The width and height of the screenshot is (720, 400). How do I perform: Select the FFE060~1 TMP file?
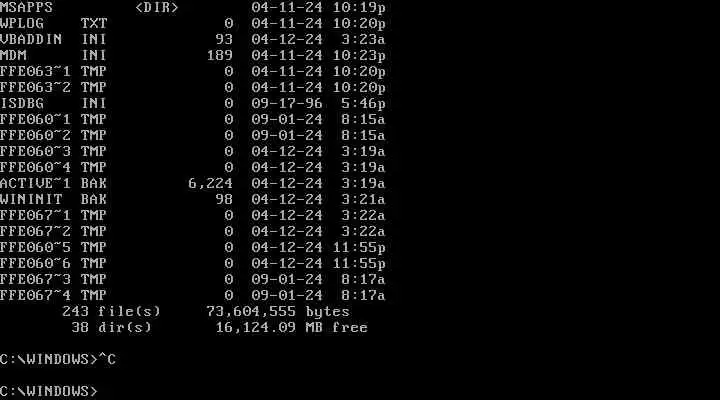click(x=192, y=119)
